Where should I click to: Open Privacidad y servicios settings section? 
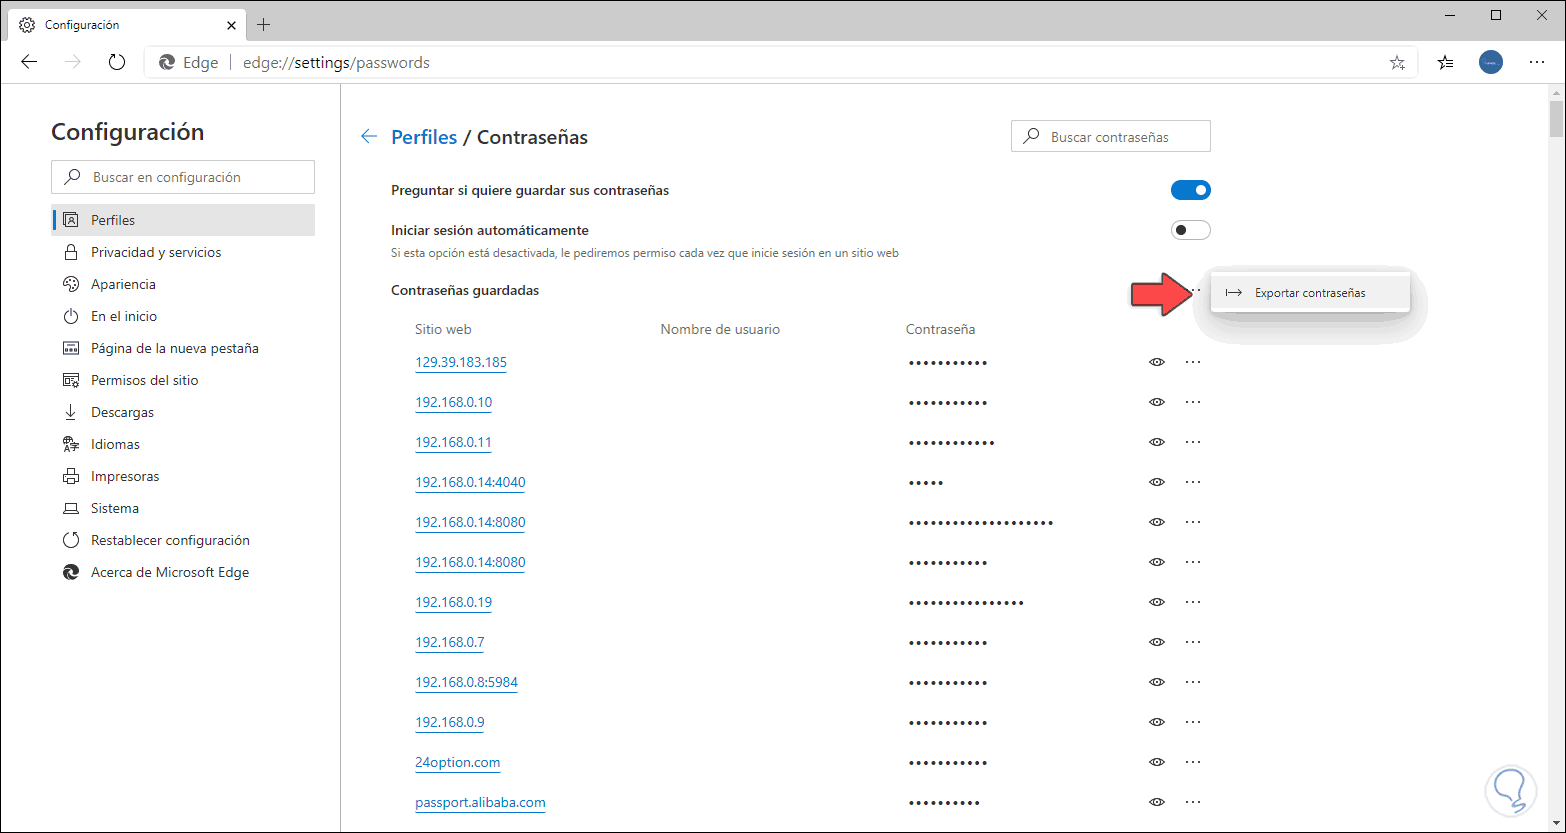click(x=156, y=252)
